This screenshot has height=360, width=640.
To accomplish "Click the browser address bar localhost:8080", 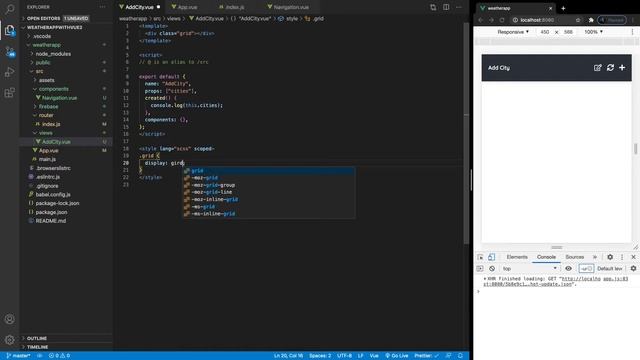I will click(x=536, y=20).
